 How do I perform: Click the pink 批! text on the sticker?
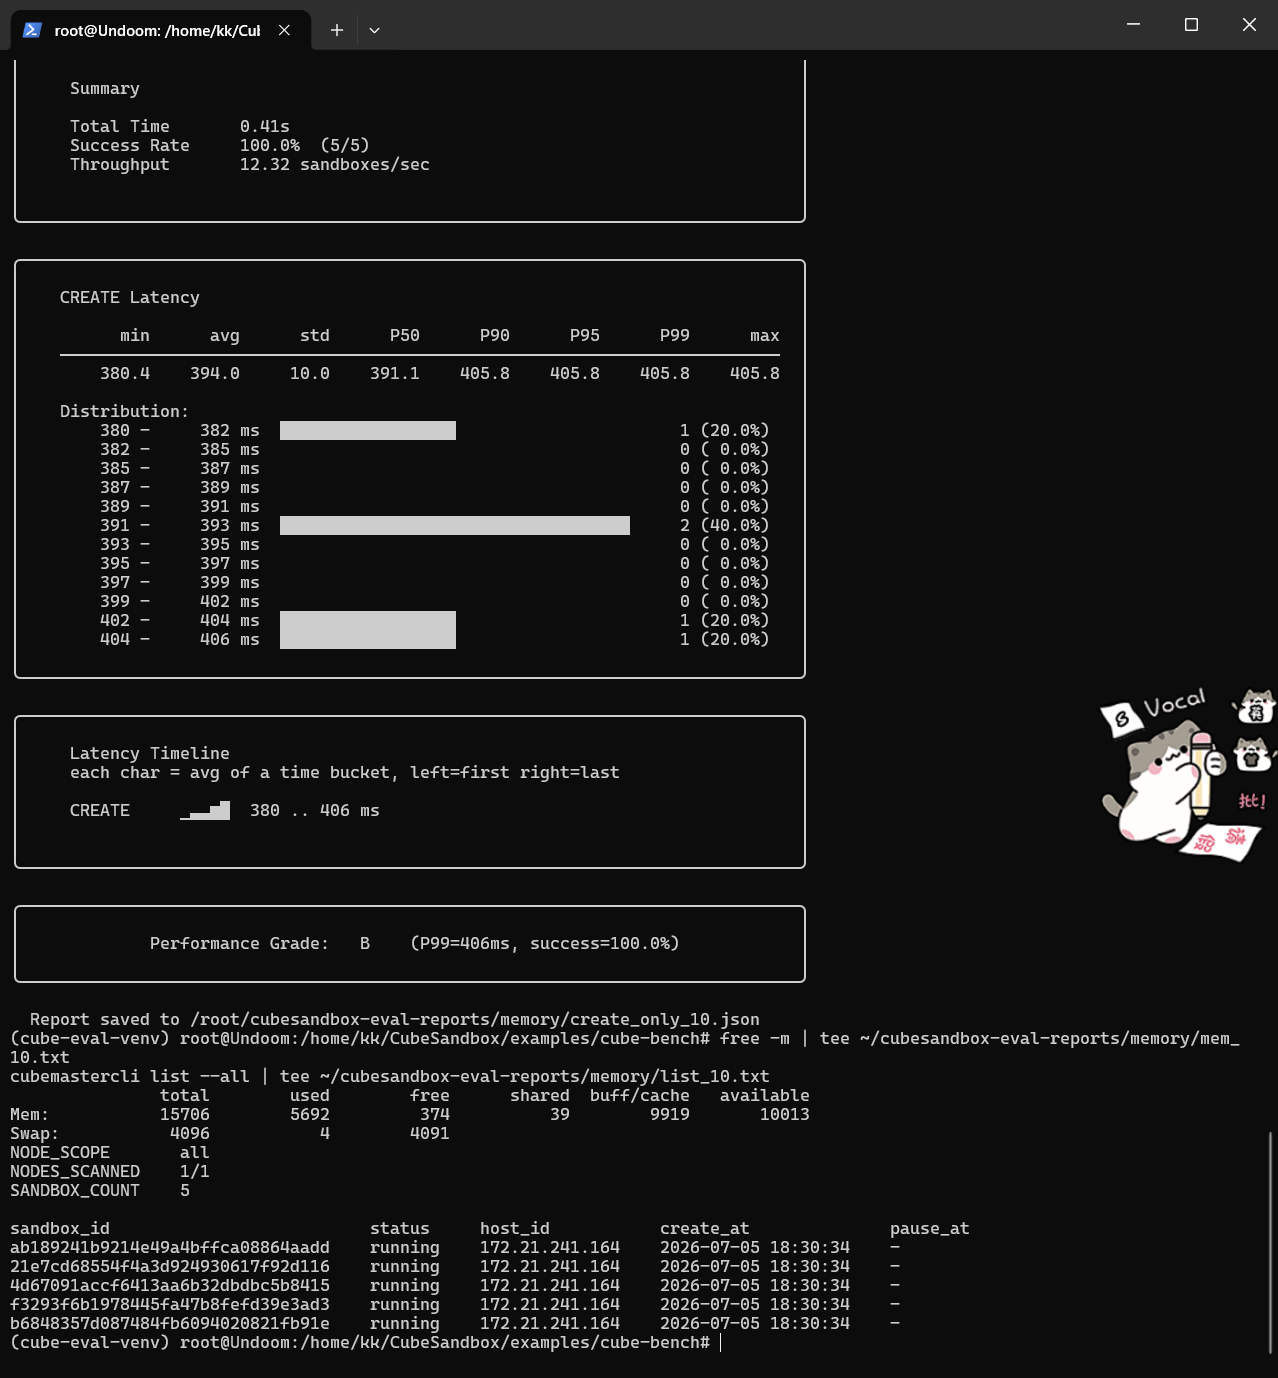point(1252,800)
